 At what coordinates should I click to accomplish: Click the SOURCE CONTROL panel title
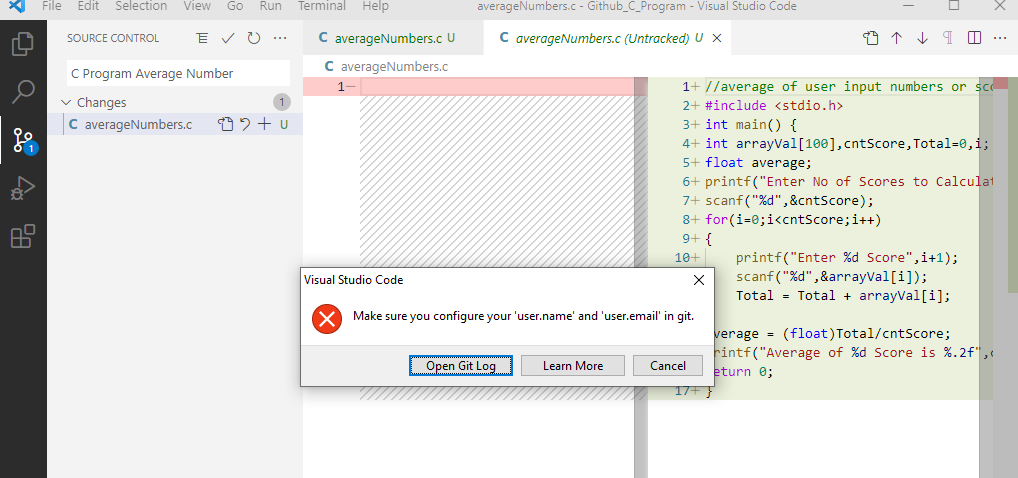(113, 38)
